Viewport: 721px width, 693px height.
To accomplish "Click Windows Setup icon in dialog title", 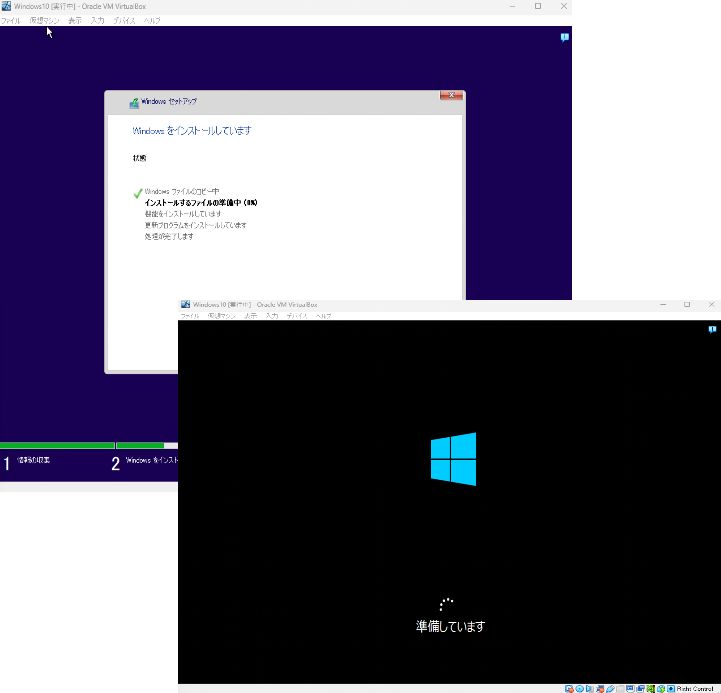I will pyautogui.click(x=134, y=103).
